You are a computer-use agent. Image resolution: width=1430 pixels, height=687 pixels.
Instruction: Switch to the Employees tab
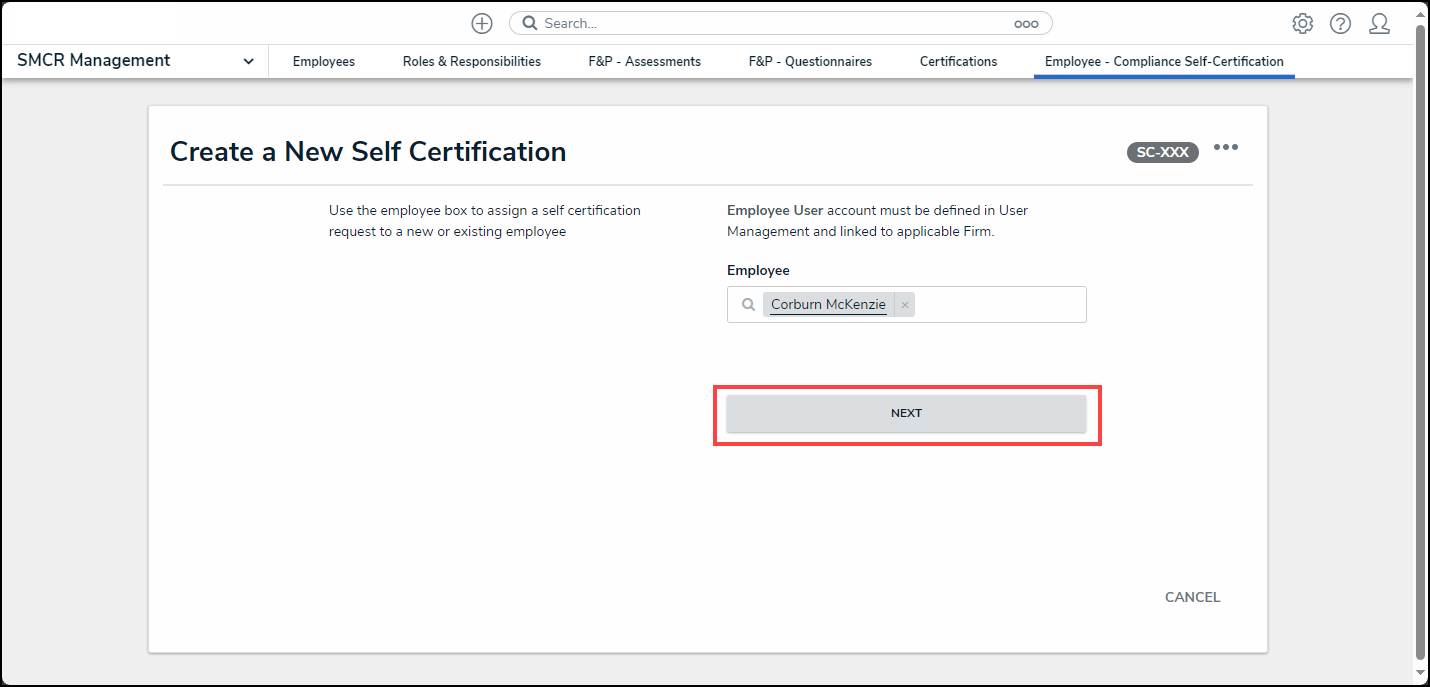pos(323,61)
